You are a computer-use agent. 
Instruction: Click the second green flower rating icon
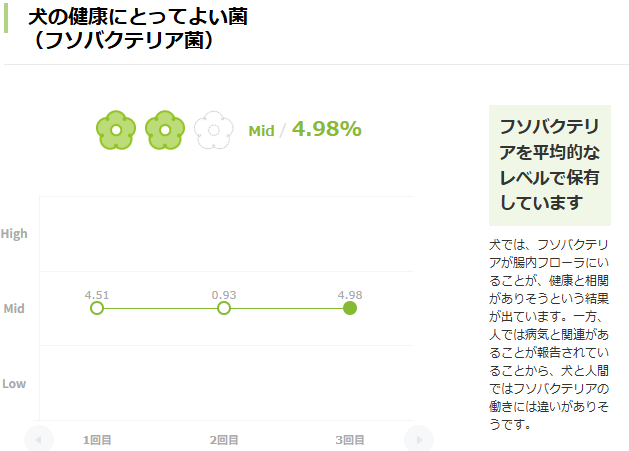click(x=165, y=130)
